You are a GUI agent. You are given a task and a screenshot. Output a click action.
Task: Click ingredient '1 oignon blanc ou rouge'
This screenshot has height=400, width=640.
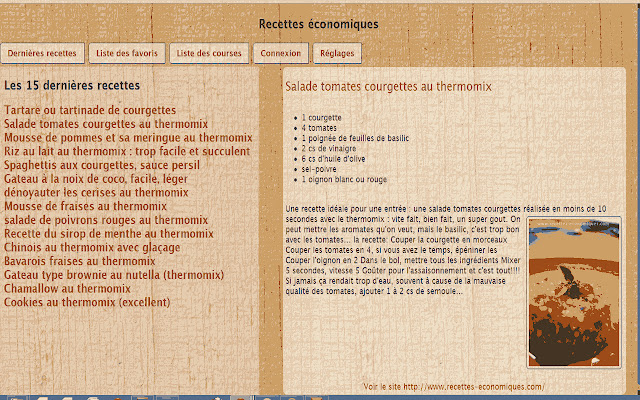tap(344, 179)
